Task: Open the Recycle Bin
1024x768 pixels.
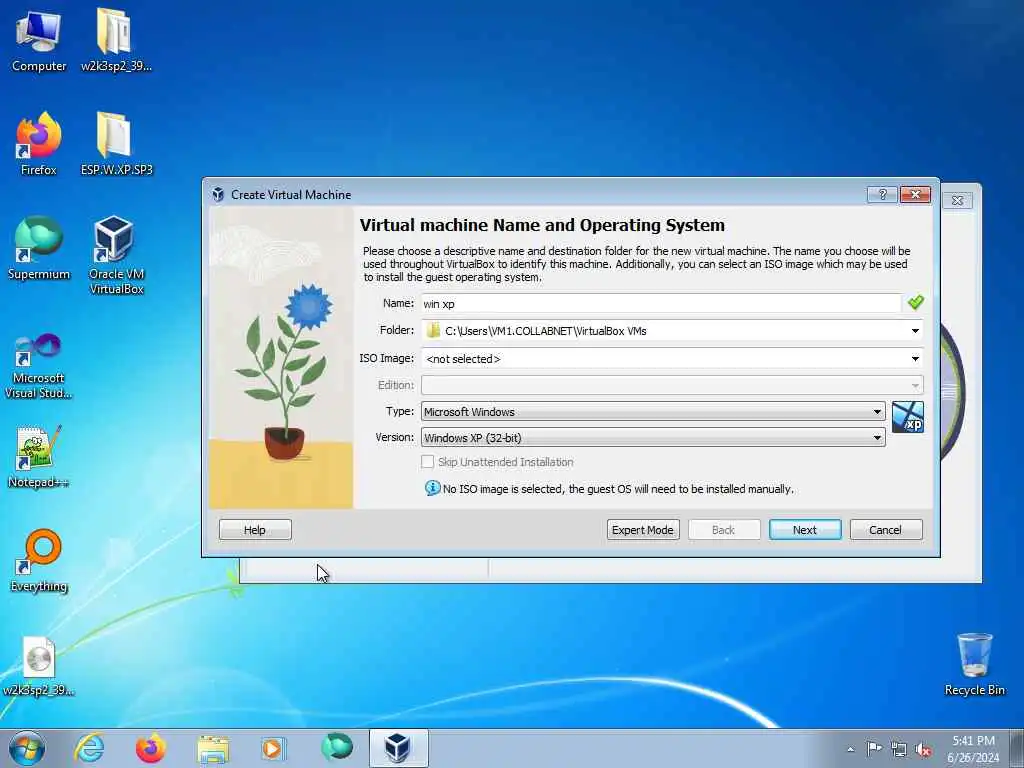Action: pos(974,664)
